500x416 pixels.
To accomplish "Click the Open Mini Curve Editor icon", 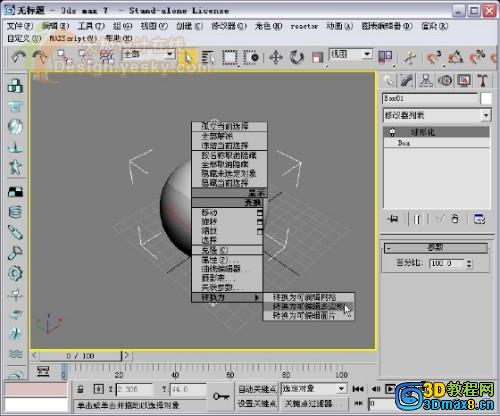I will click(x=43, y=371).
